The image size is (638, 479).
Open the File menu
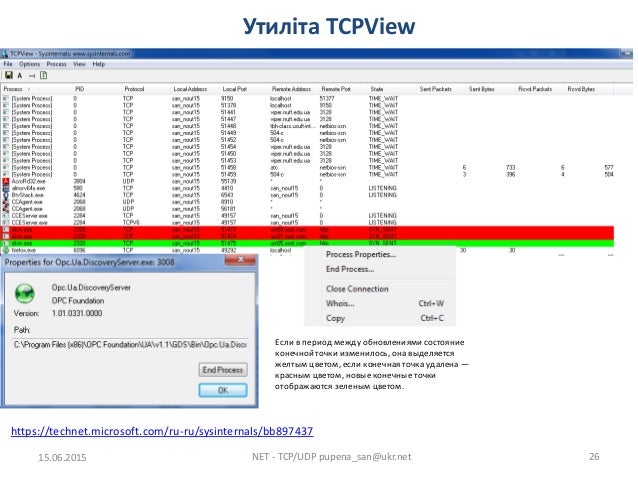coord(8,64)
